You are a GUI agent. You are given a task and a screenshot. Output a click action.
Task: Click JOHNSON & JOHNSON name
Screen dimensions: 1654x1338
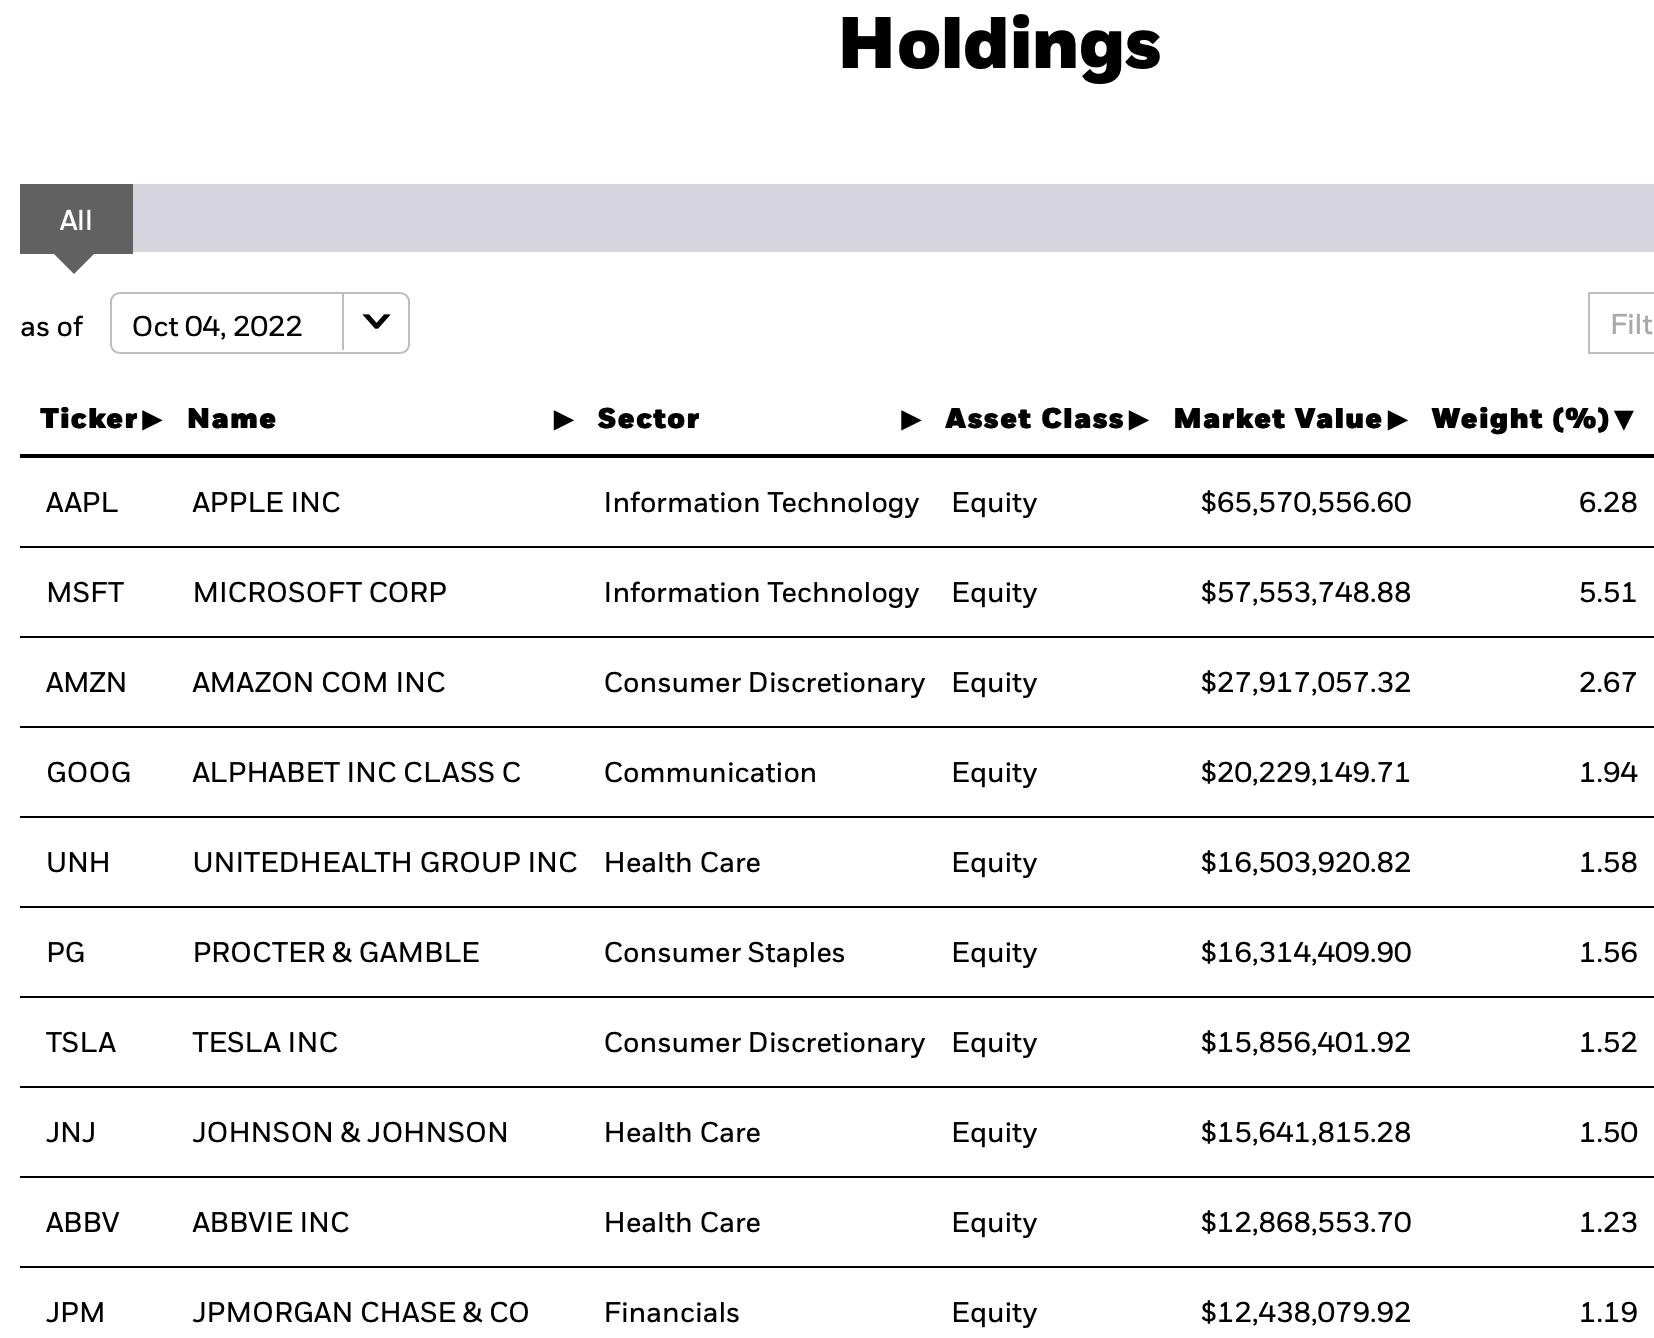[350, 1132]
